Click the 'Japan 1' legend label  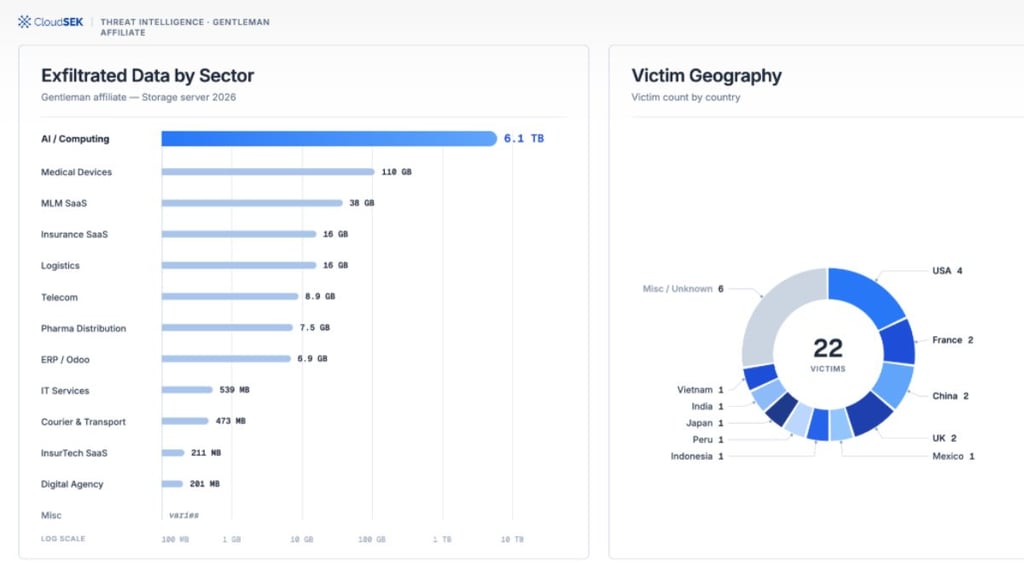(705, 423)
